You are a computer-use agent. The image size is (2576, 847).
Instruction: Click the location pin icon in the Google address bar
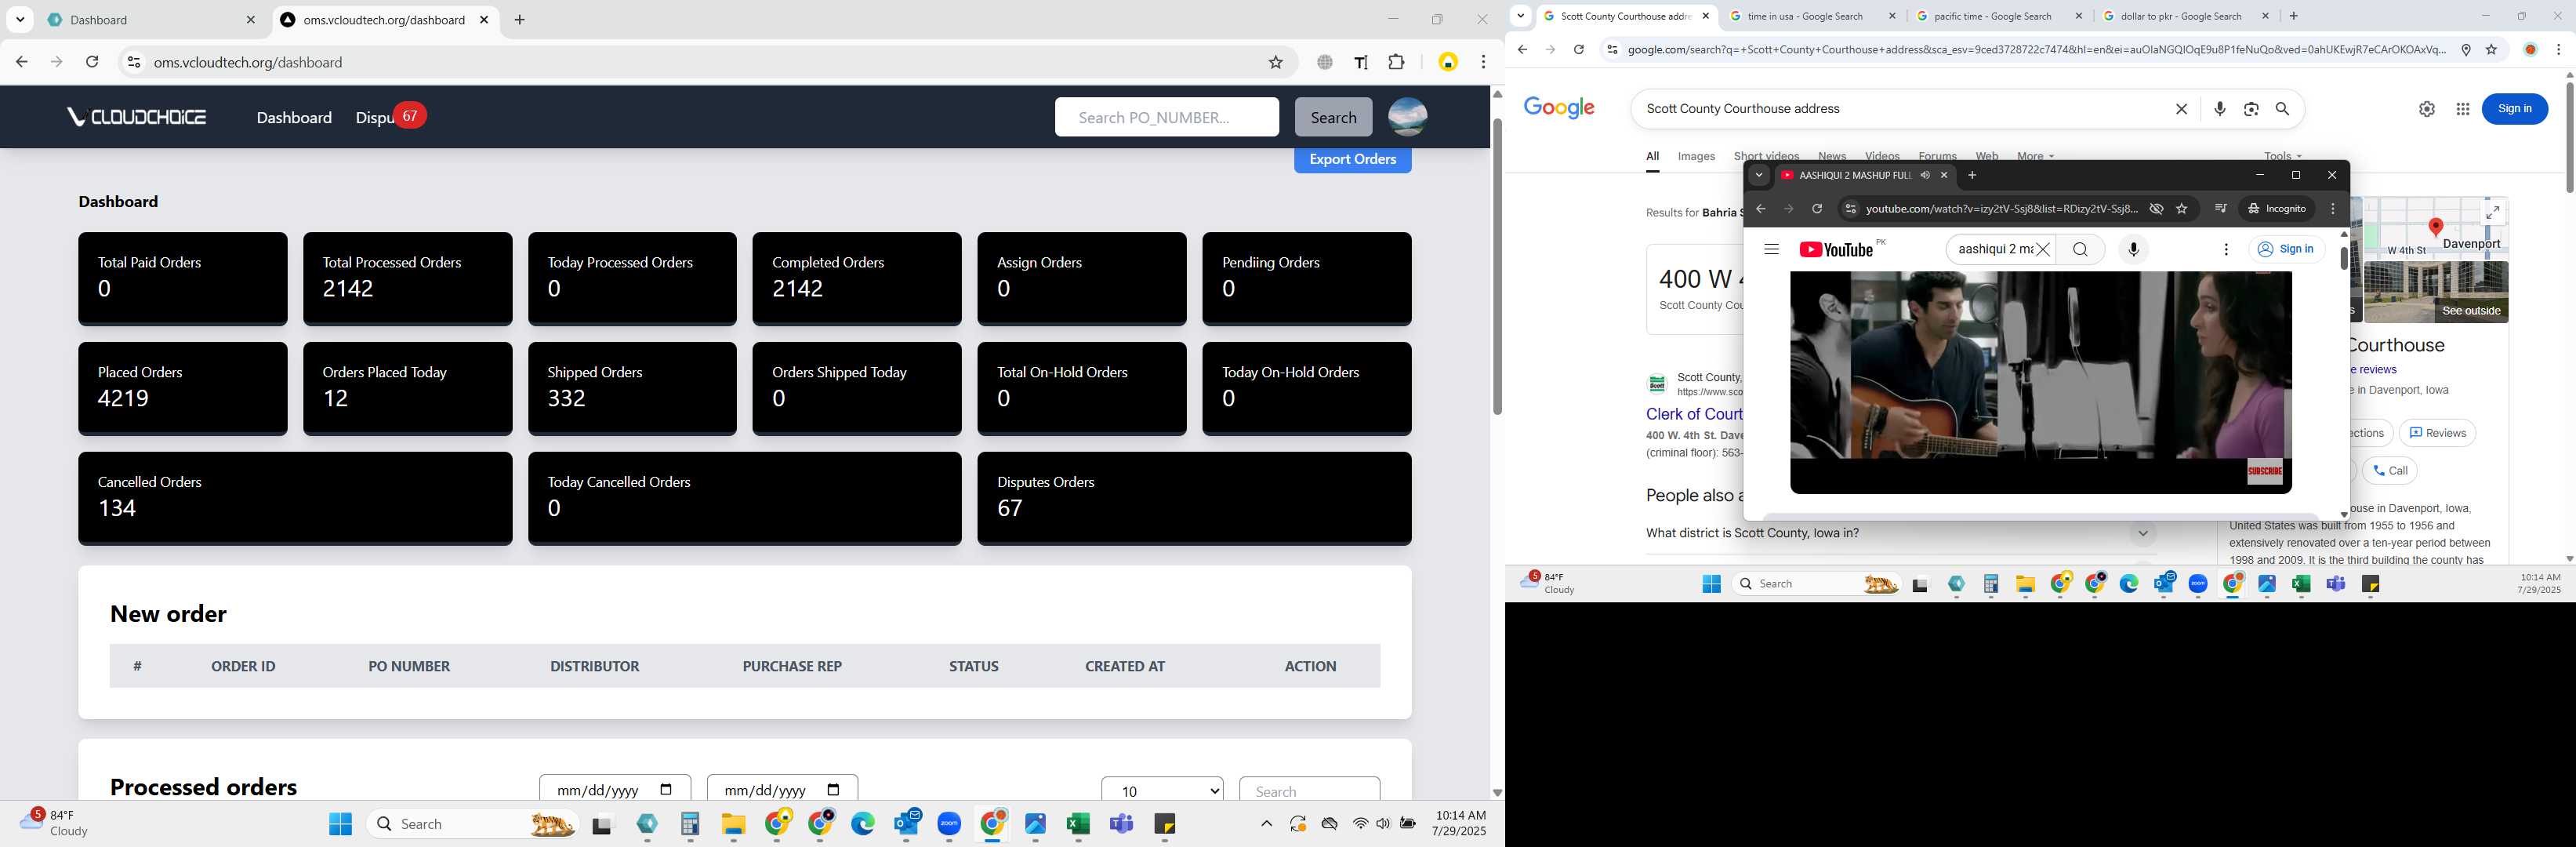(x=2466, y=50)
